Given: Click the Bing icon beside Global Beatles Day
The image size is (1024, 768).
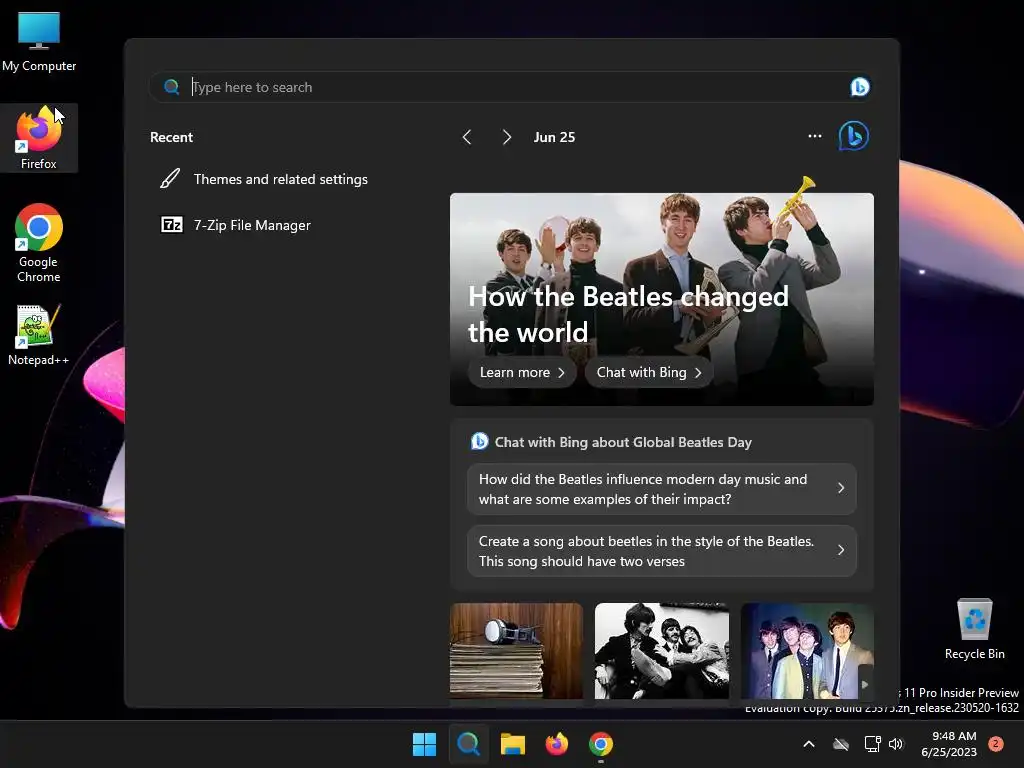Looking at the screenshot, I should pyautogui.click(x=479, y=441).
